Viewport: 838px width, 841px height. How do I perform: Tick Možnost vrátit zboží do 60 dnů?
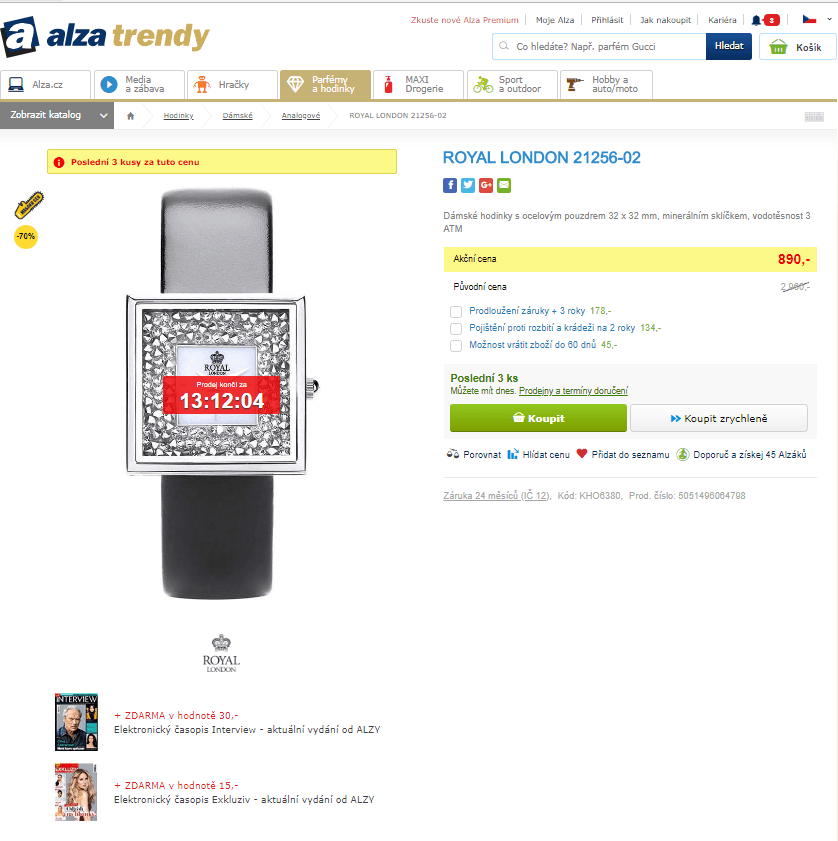coord(456,346)
